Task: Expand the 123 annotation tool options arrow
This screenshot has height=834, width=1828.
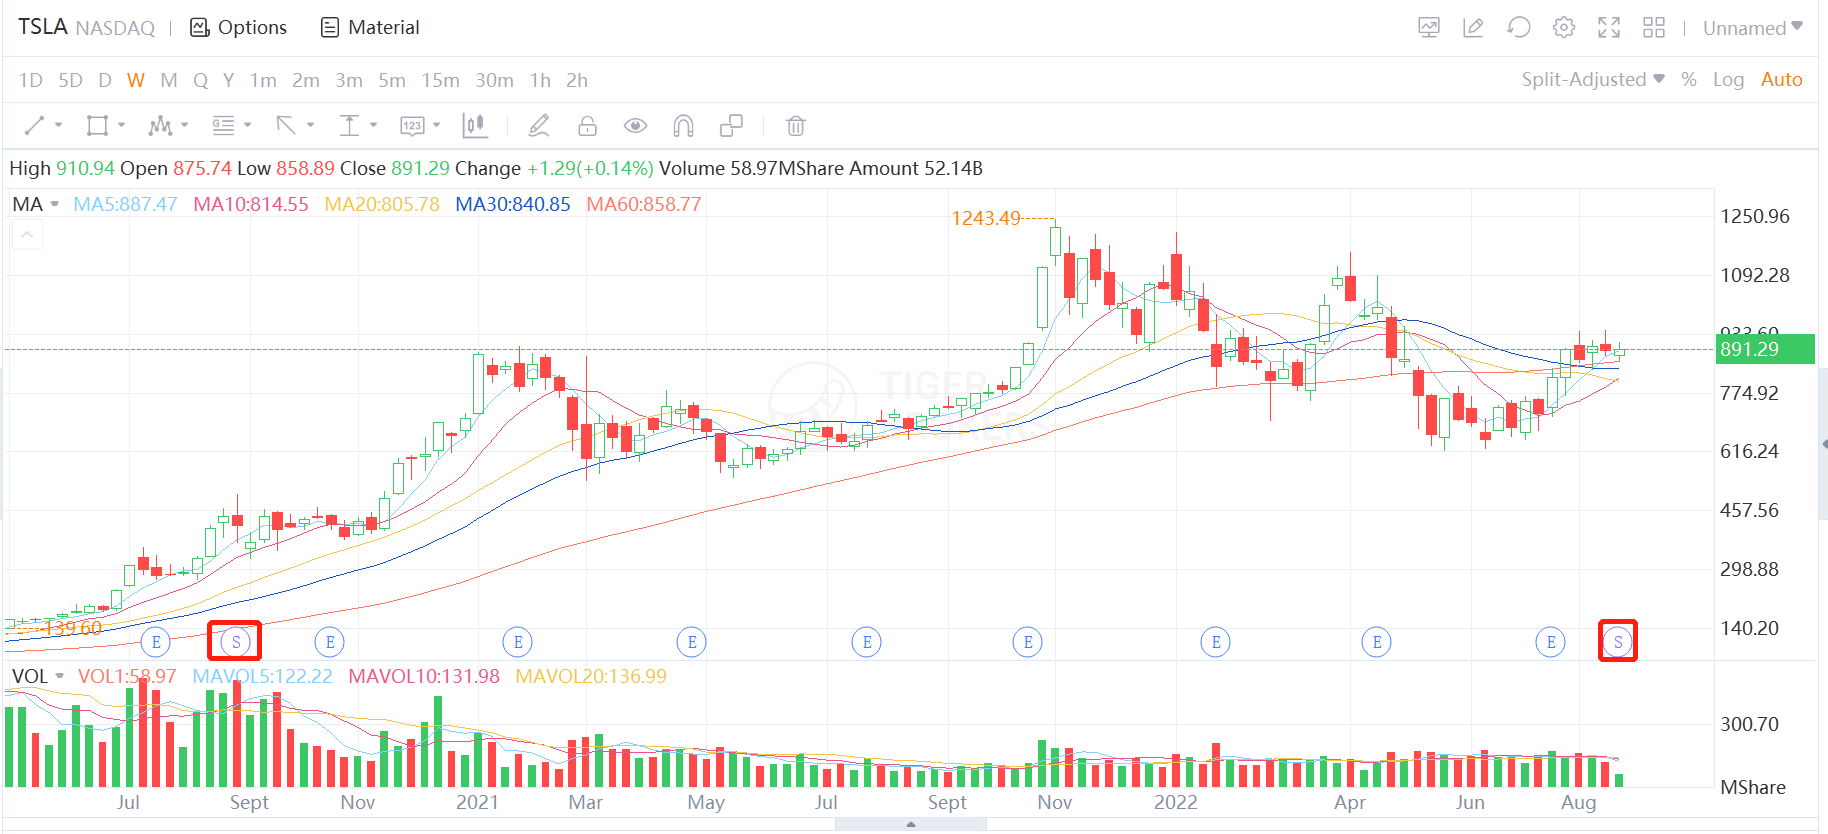Action: point(436,125)
